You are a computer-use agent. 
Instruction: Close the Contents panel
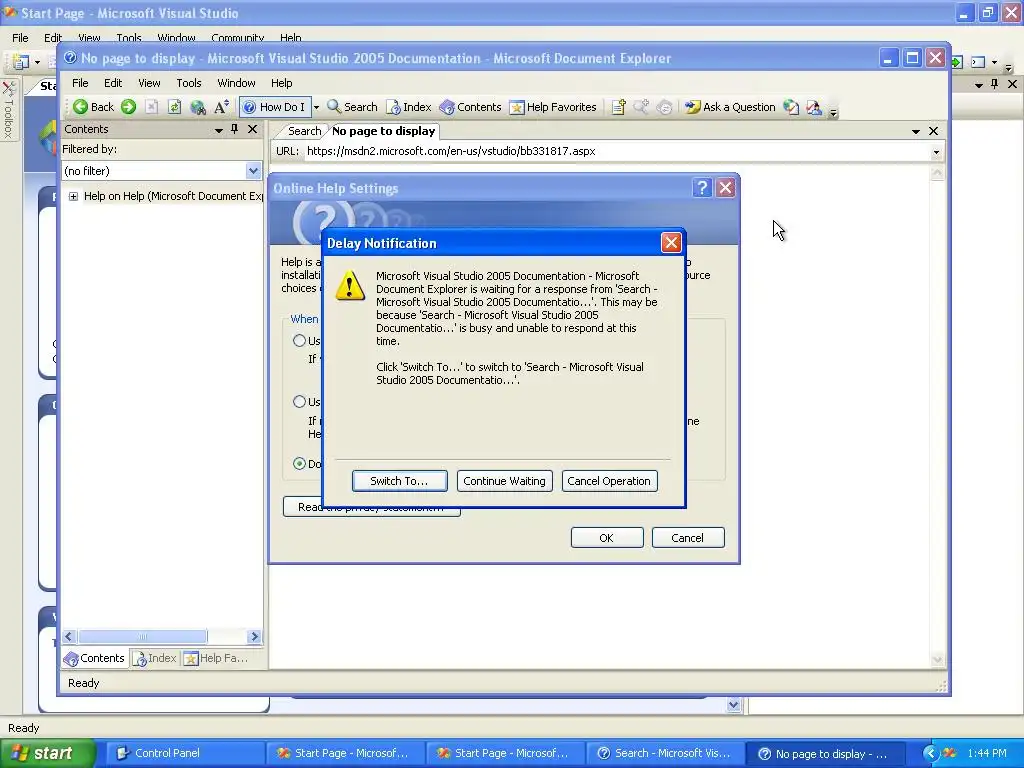coord(252,129)
